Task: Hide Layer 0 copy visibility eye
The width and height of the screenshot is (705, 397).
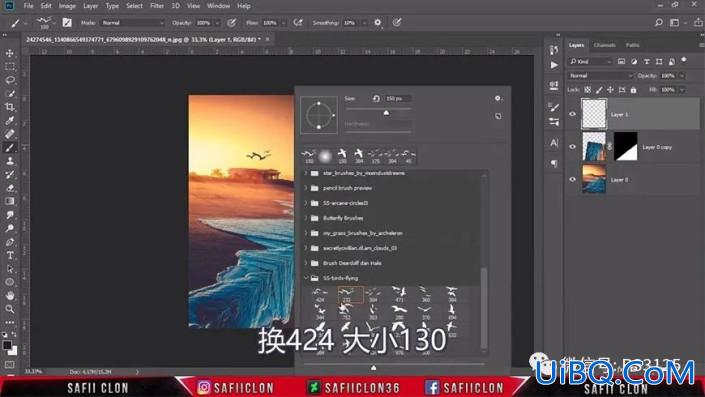Action: (x=572, y=147)
